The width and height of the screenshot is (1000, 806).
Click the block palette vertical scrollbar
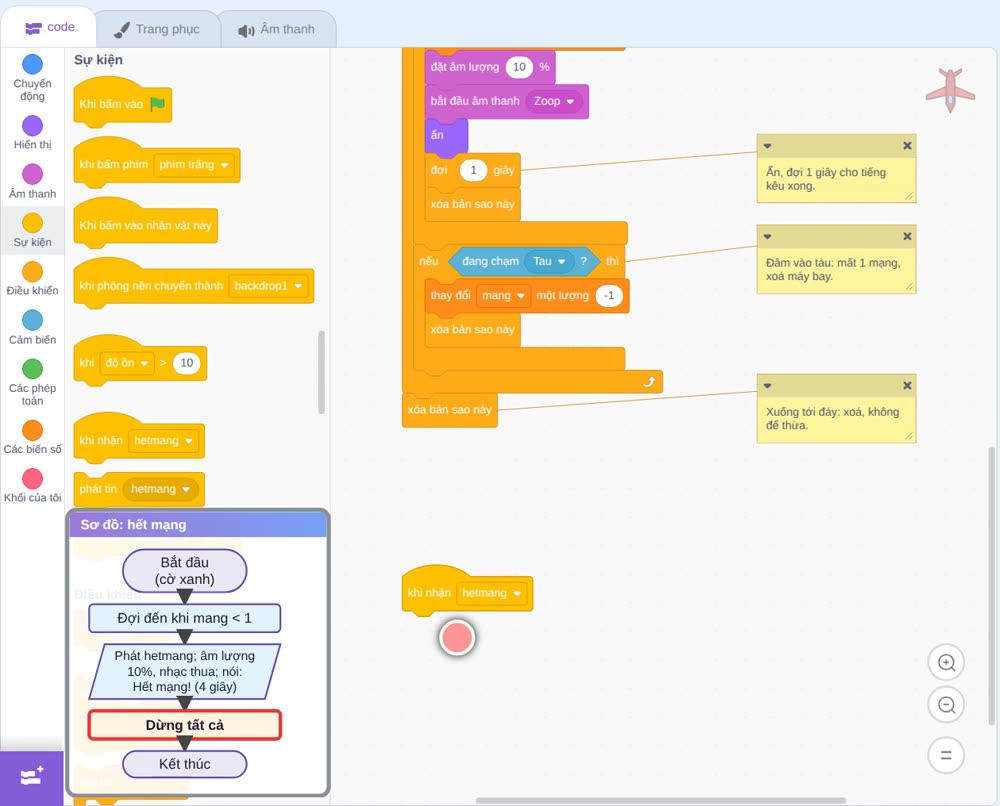coord(321,372)
